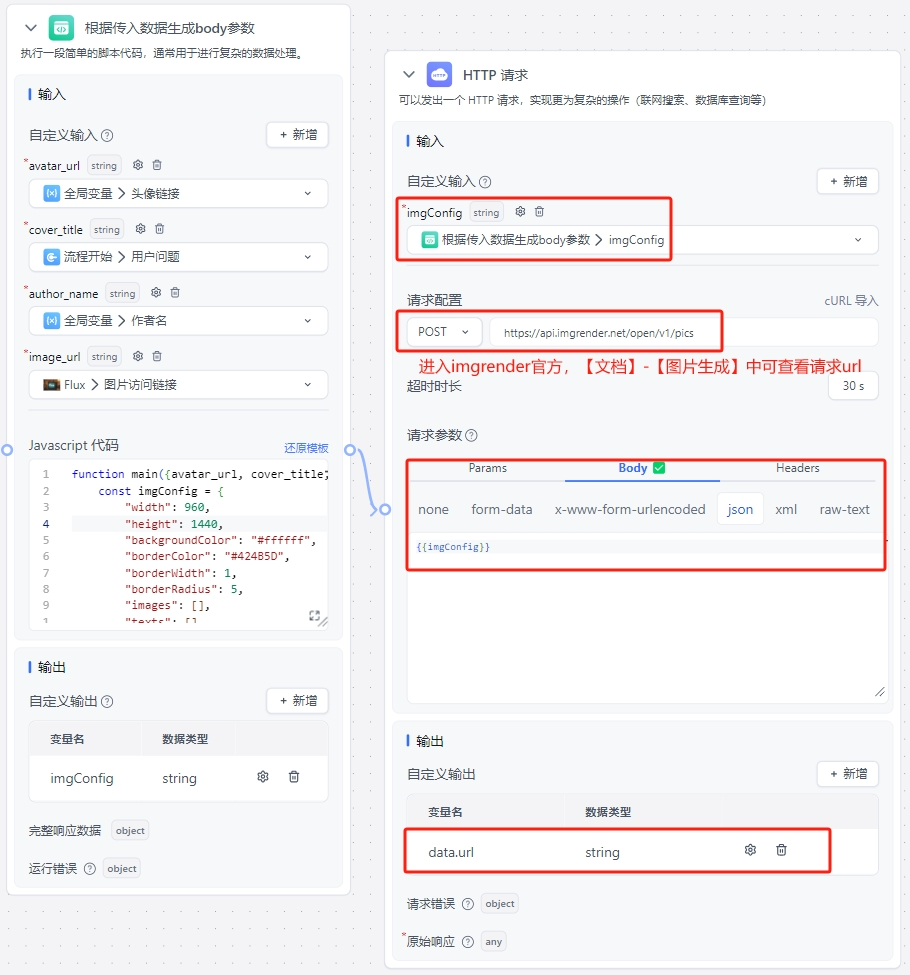Click help icon beside code node 自定义输入
Image resolution: width=910 pixels, height=975 pixels.
pyautogui.click(x=107, y=136)
